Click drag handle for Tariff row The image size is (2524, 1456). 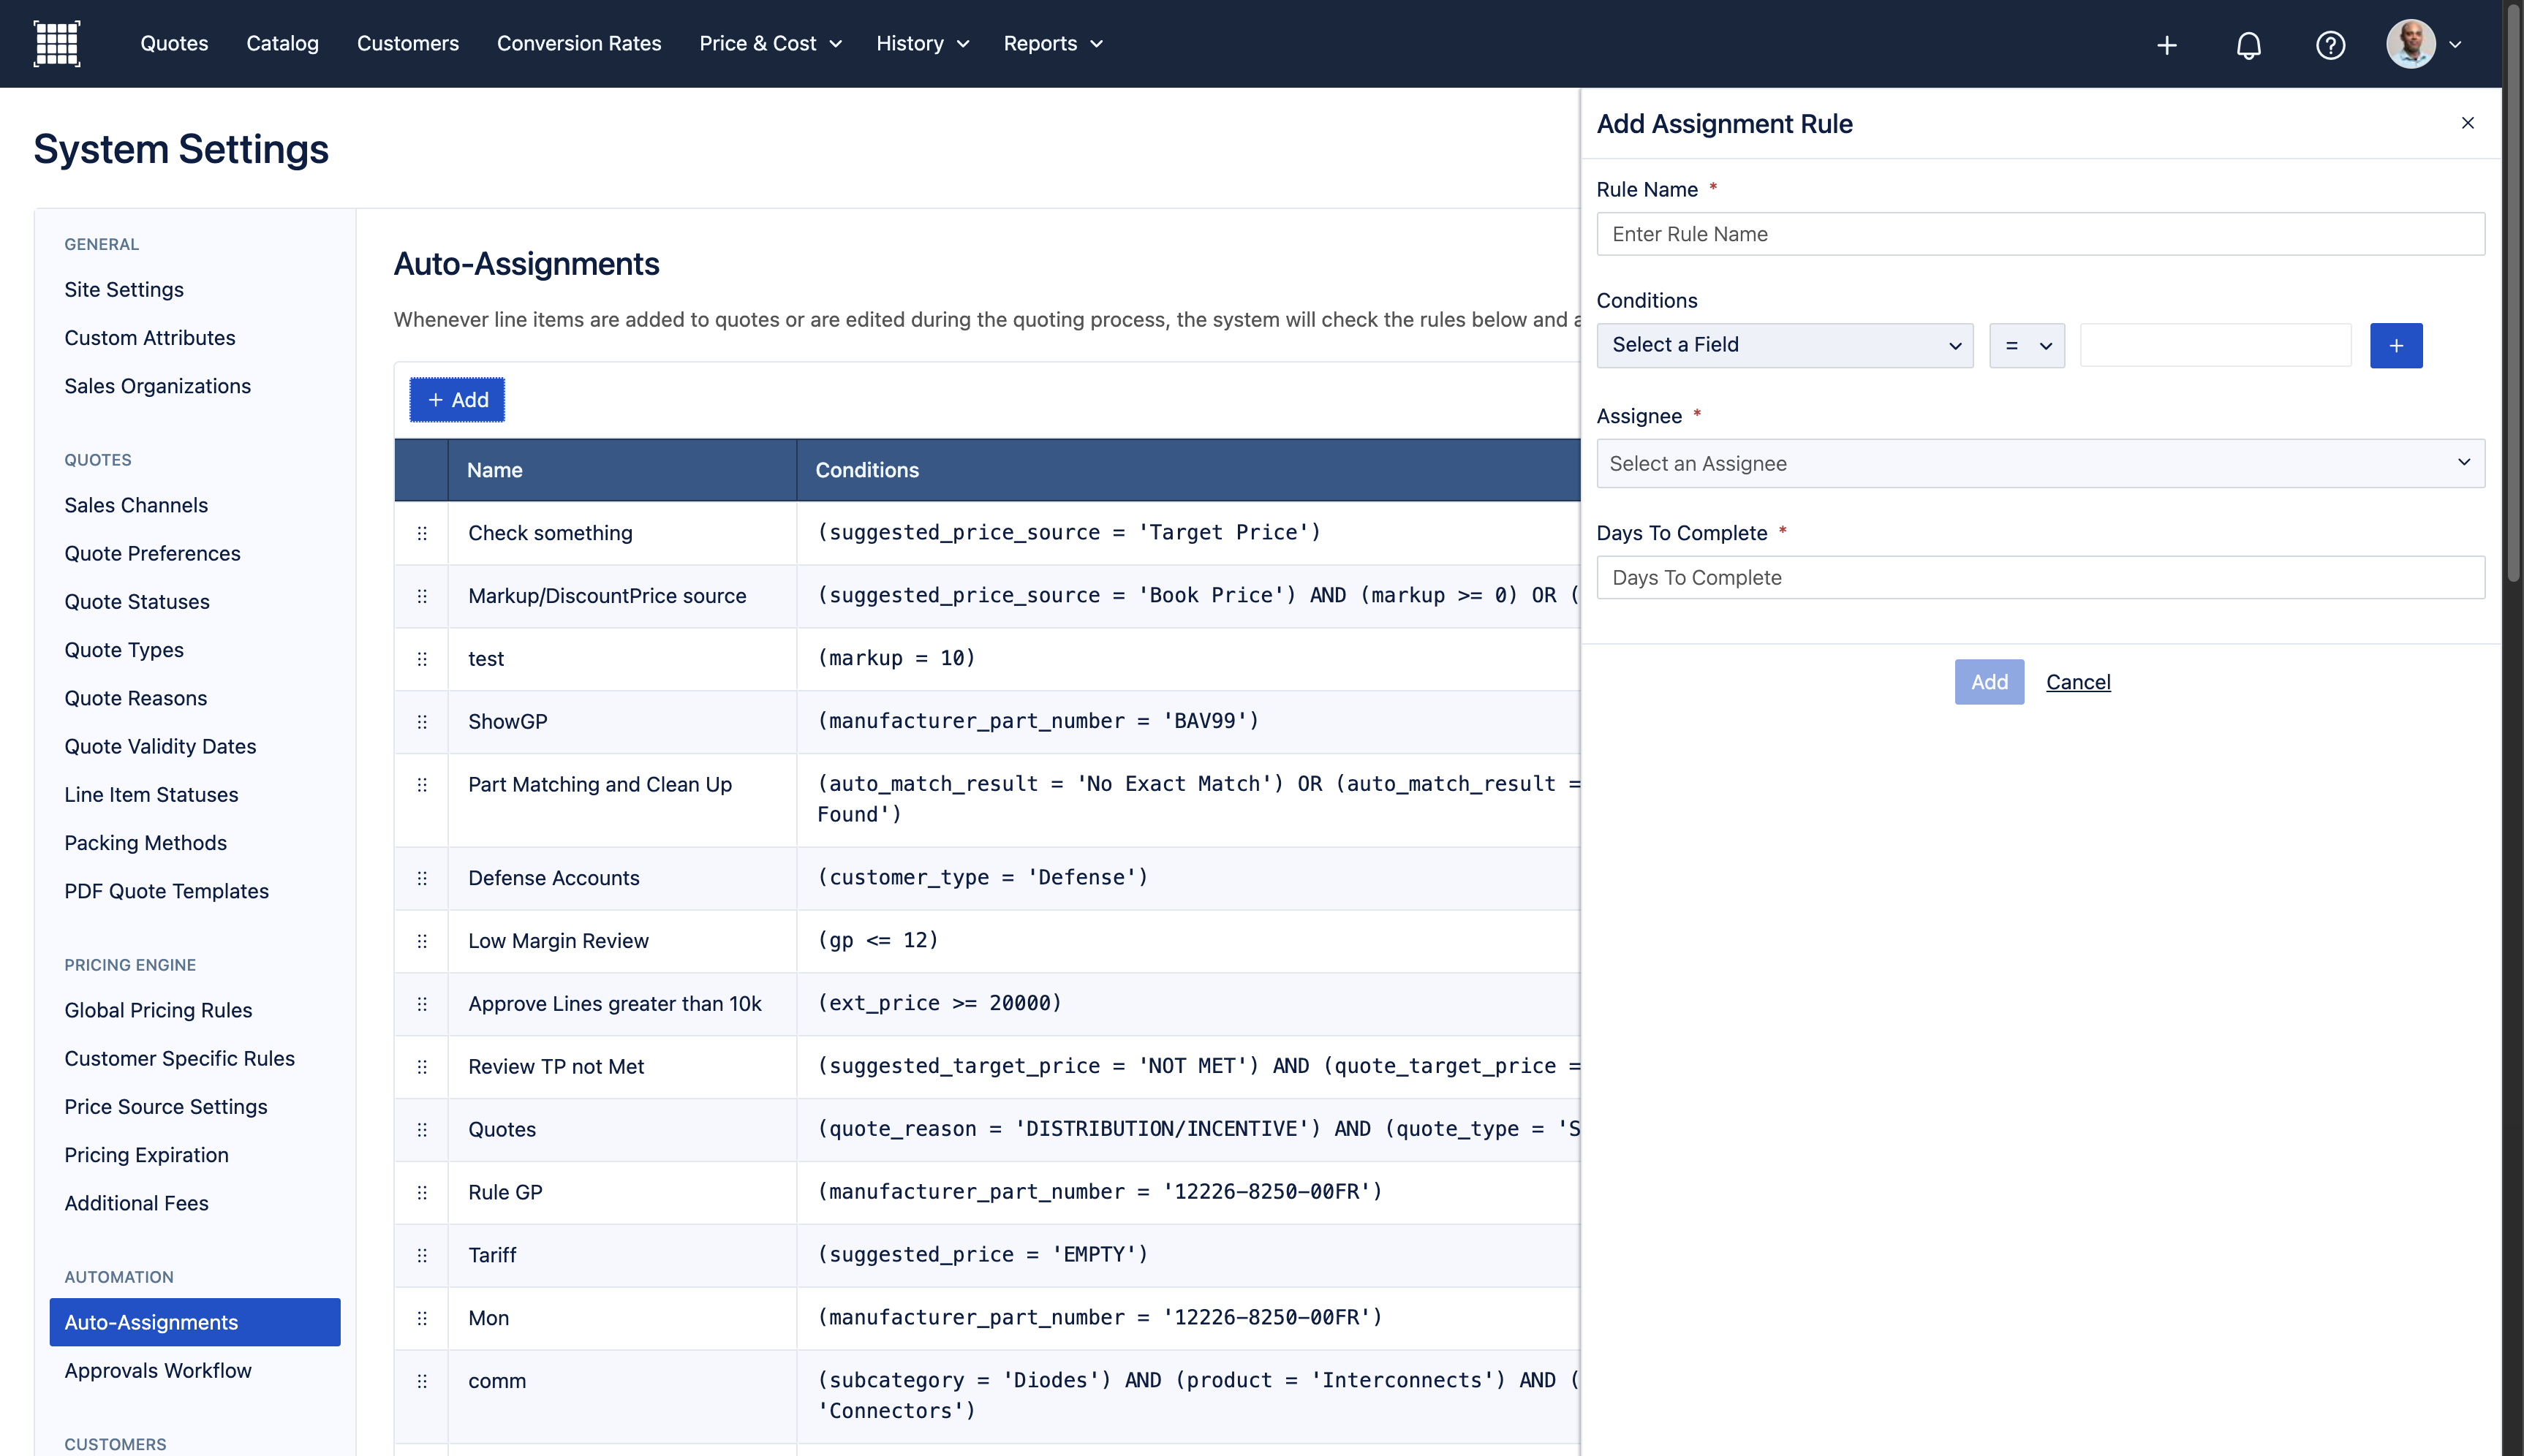click(422, 1256)
